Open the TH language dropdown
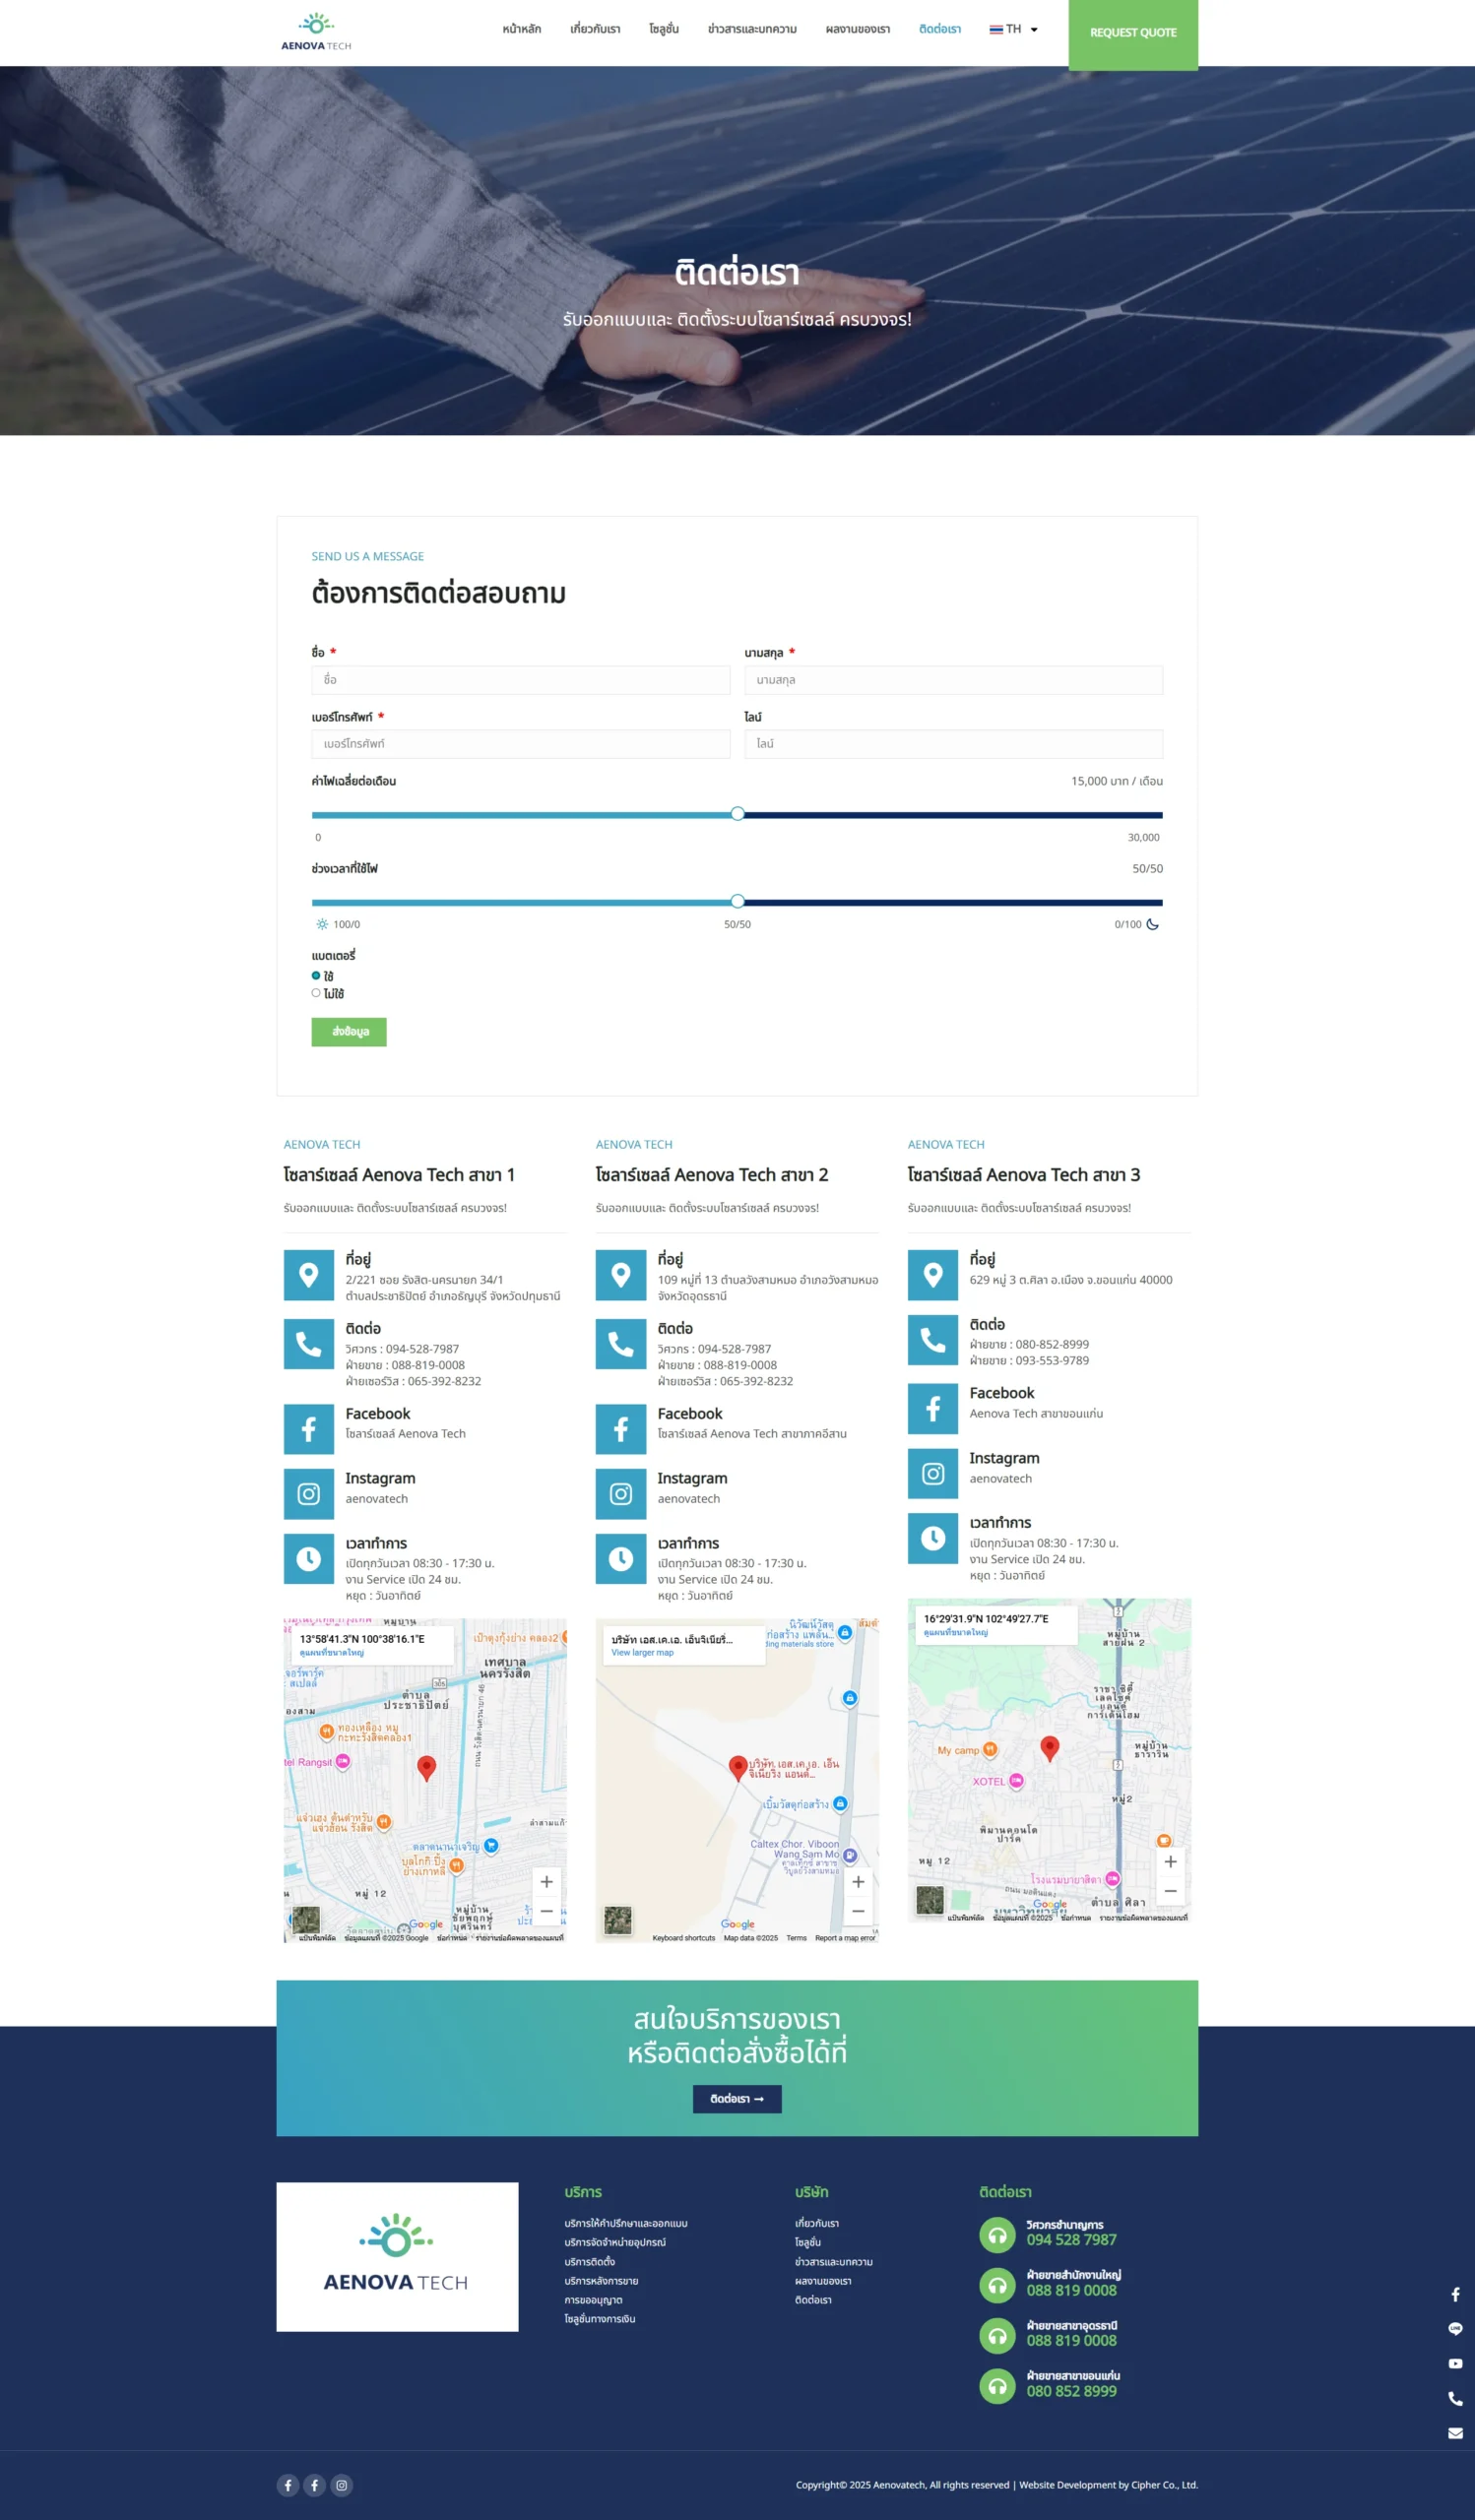 (1013, 30)
